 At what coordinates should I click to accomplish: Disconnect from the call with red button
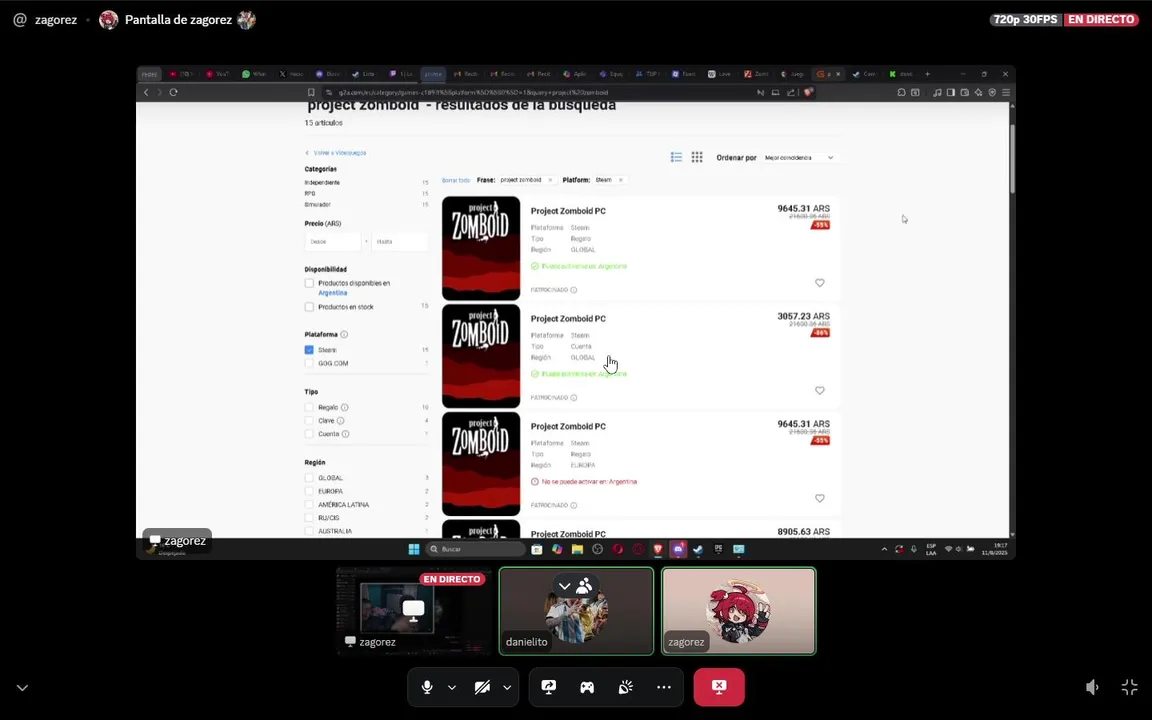tap(719, 687)
